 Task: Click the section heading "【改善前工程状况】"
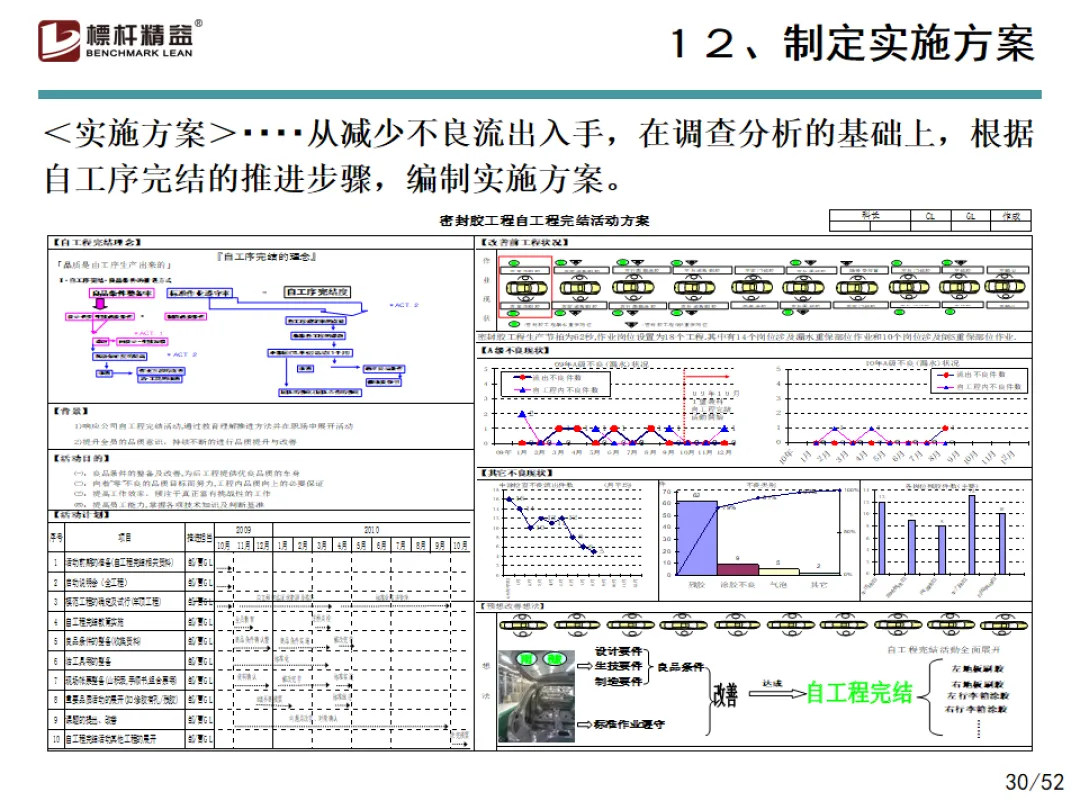pos(525,242)
